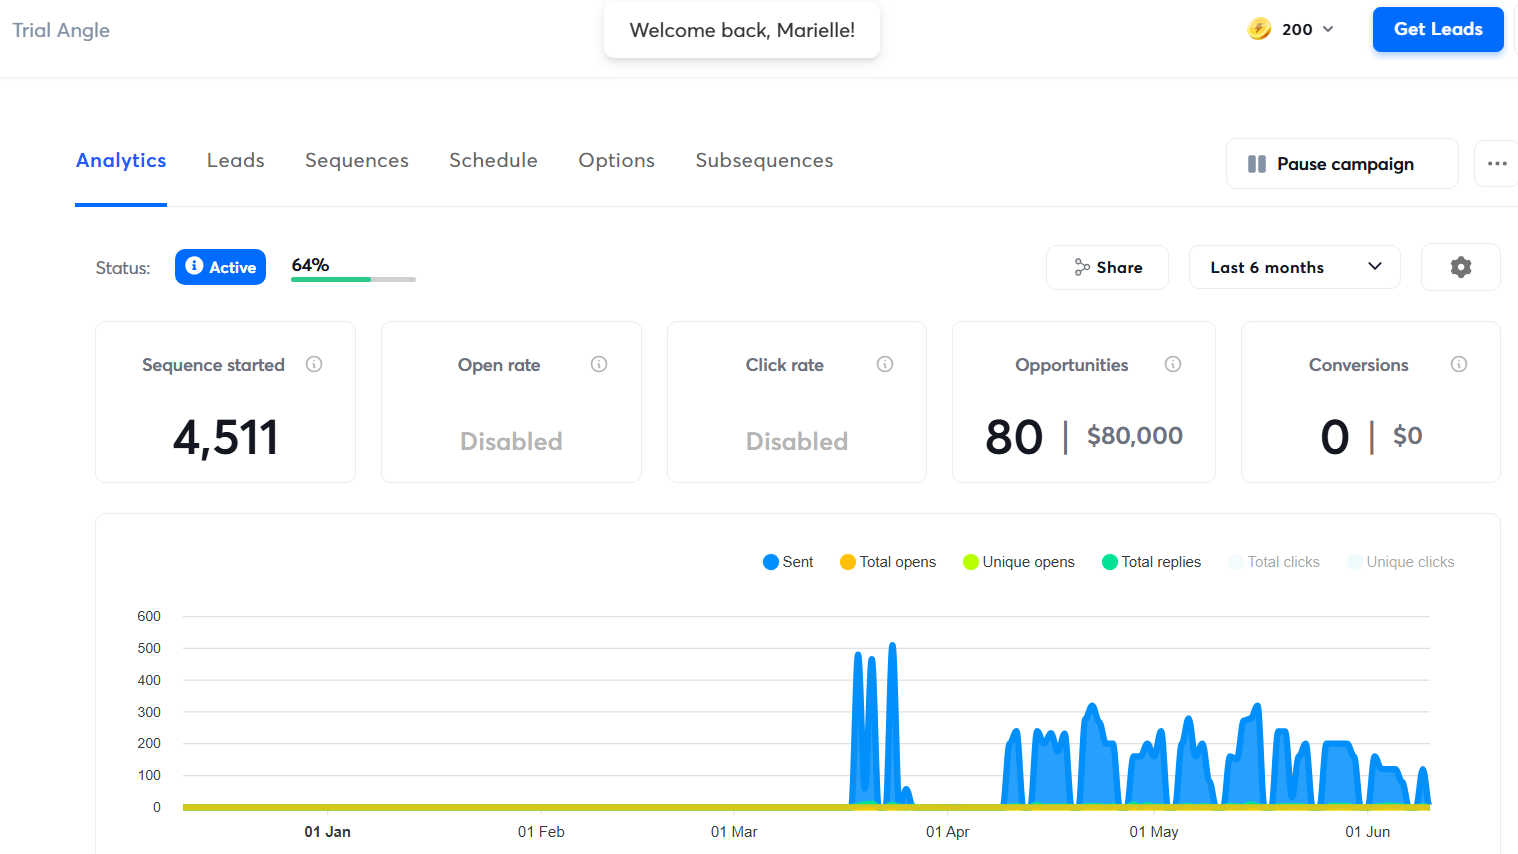Click the Sequence started info icon

[314, 364]
